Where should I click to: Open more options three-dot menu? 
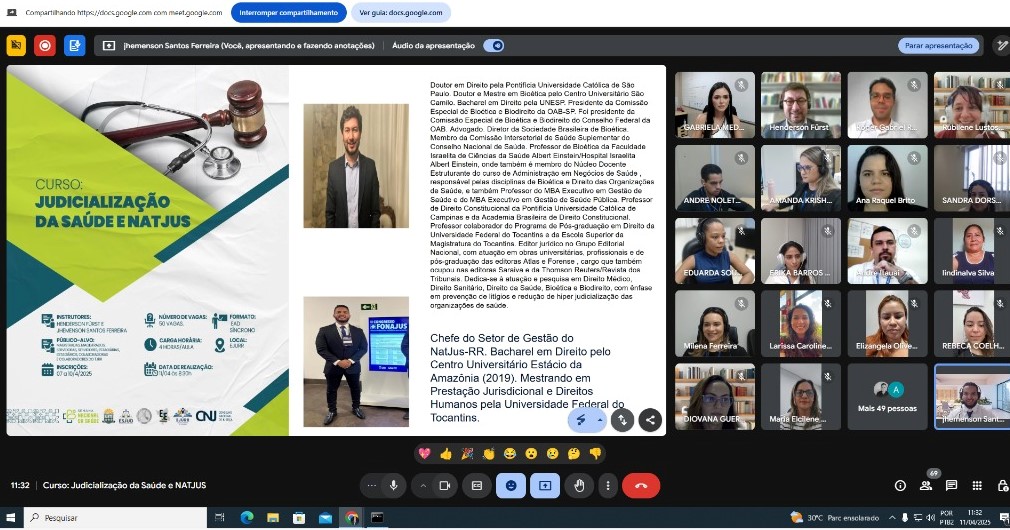607,485
